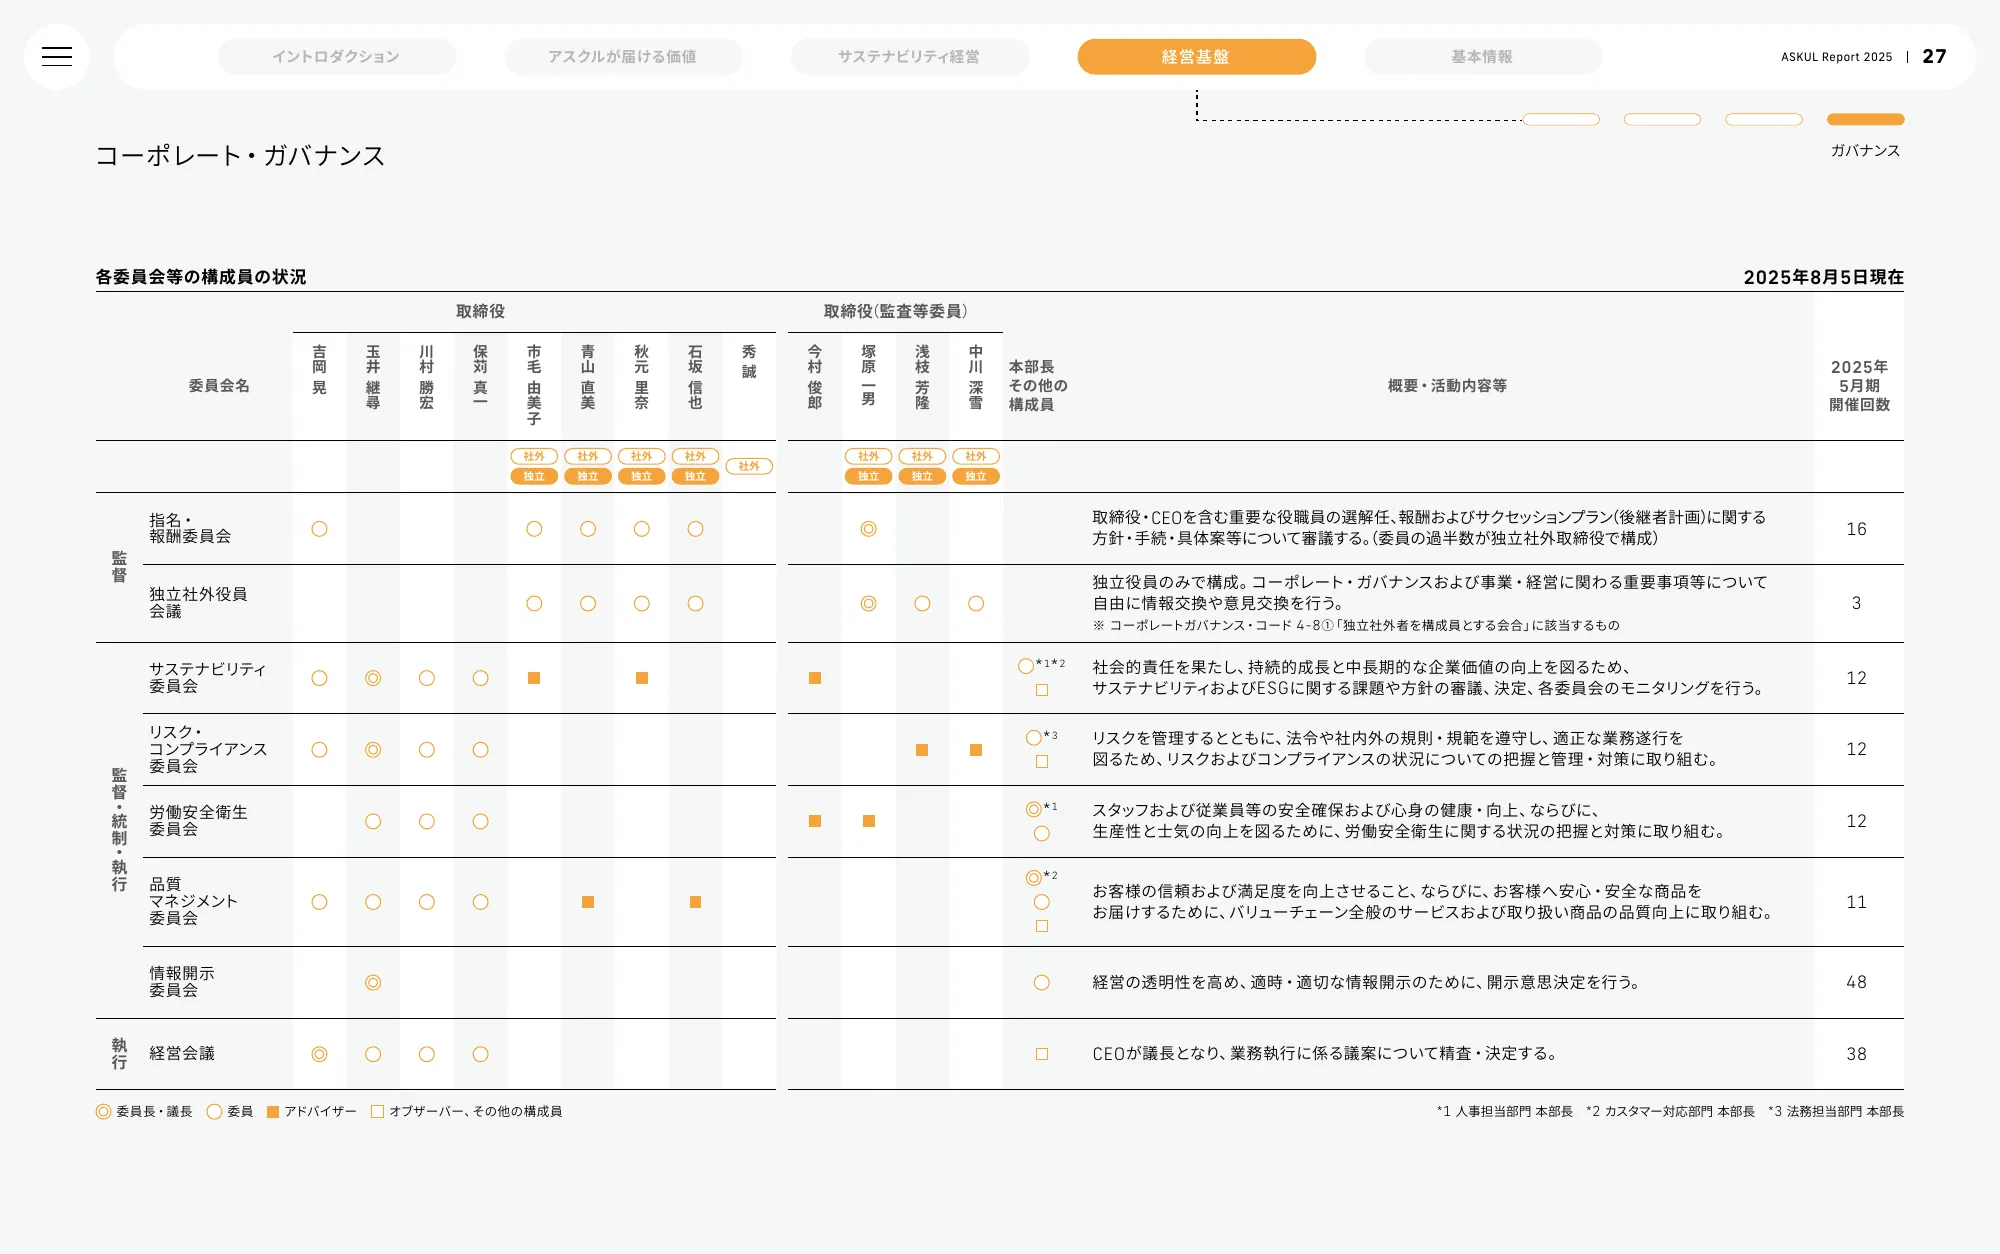Click 吉岡晃 chair mark in 経営会議 row
This screenshot has width=2000, height=1254.
tap(319, 1054)
